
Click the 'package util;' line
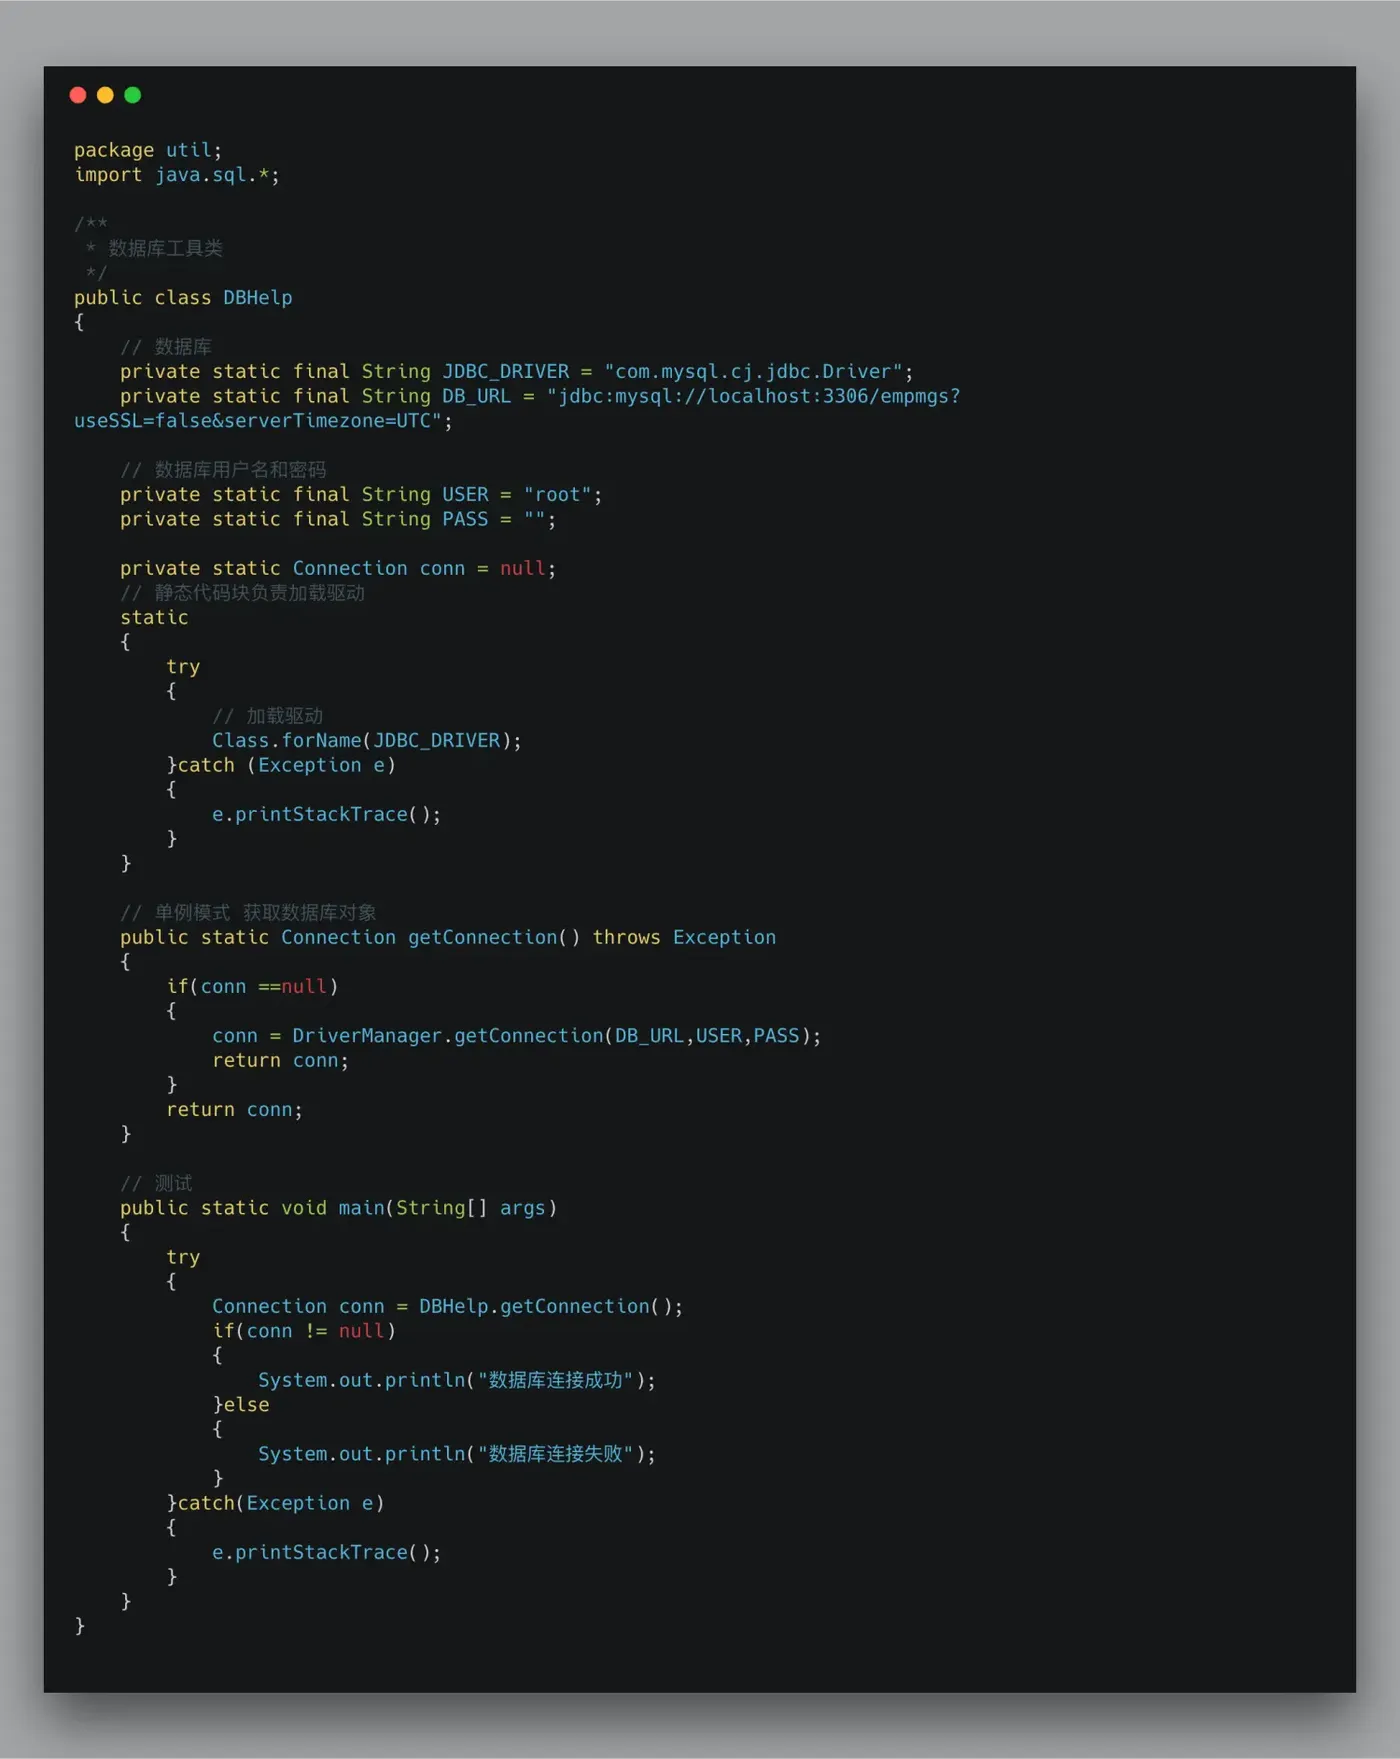148,150
